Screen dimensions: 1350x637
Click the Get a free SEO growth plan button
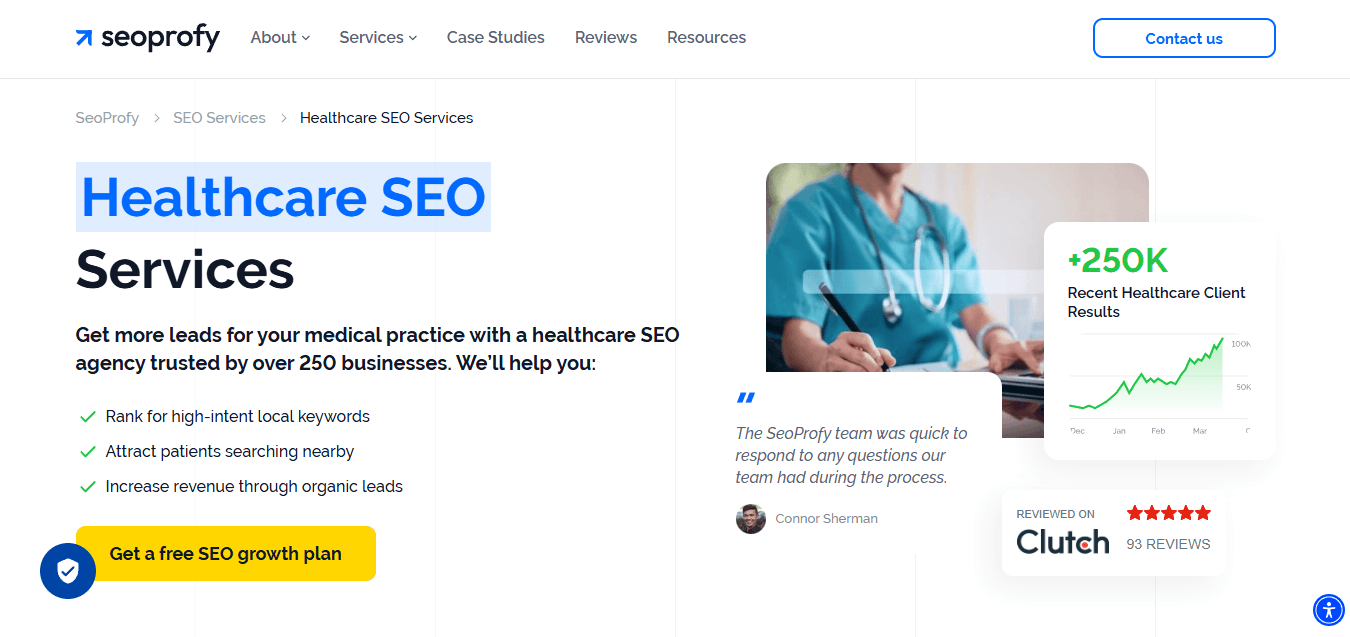(x=226, y=553)
